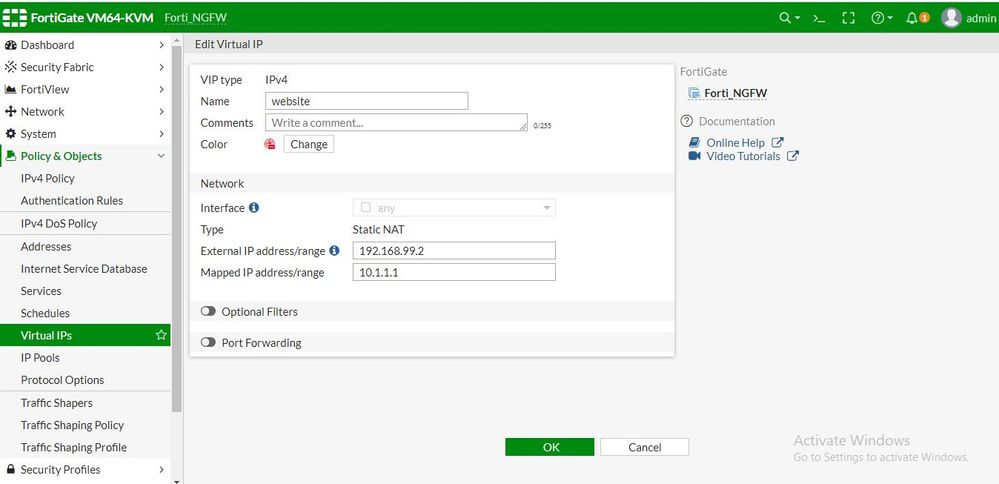Click the Forti_NGFW device link
The image size is (999, 484).
pyautogui.click(x=736, y=94)
